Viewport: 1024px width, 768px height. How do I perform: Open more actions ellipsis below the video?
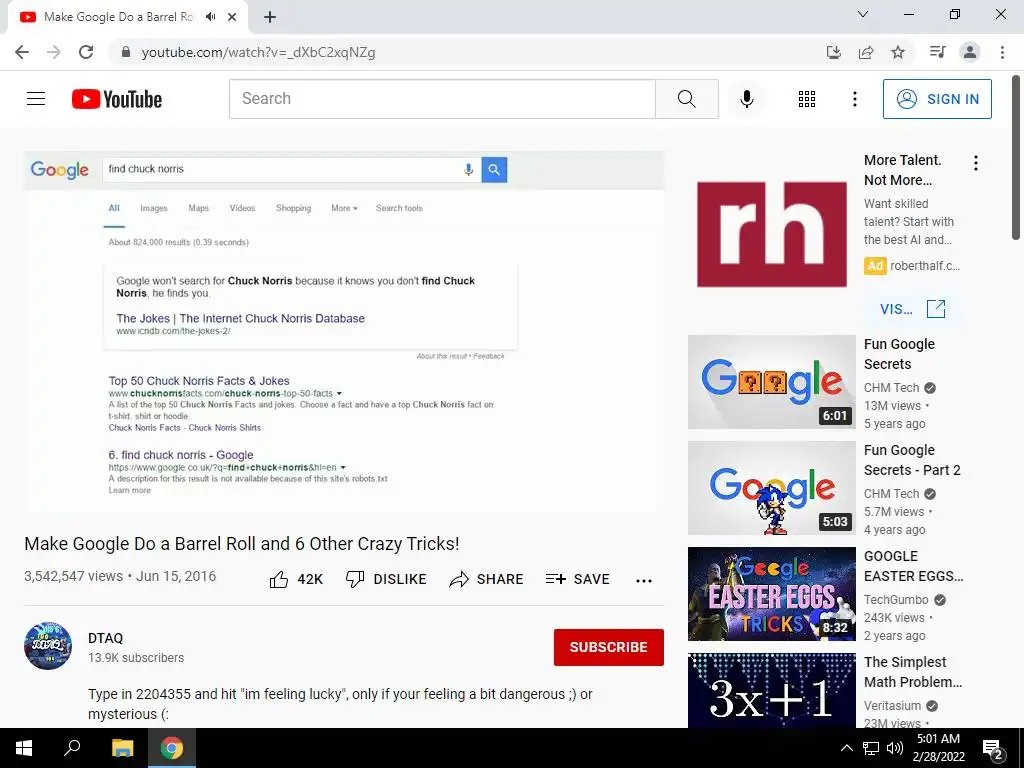pyautogui.click(x=644, y=581)
